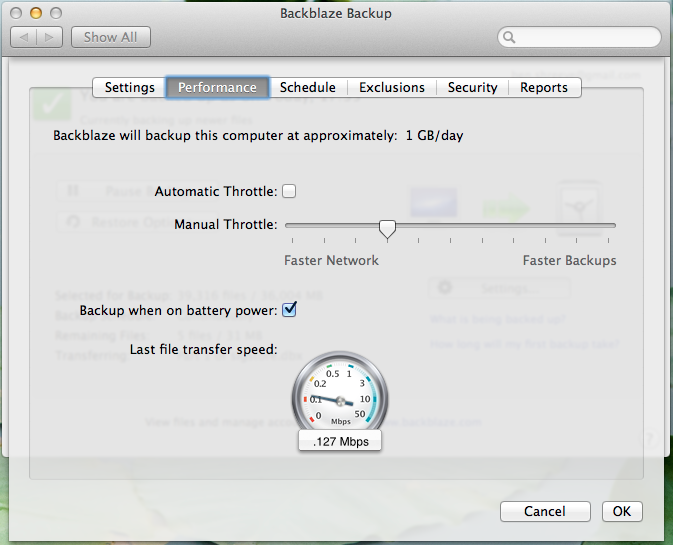Select the Performance tab
This screenshot has height=545, width=673.
[x=217, y=88]
